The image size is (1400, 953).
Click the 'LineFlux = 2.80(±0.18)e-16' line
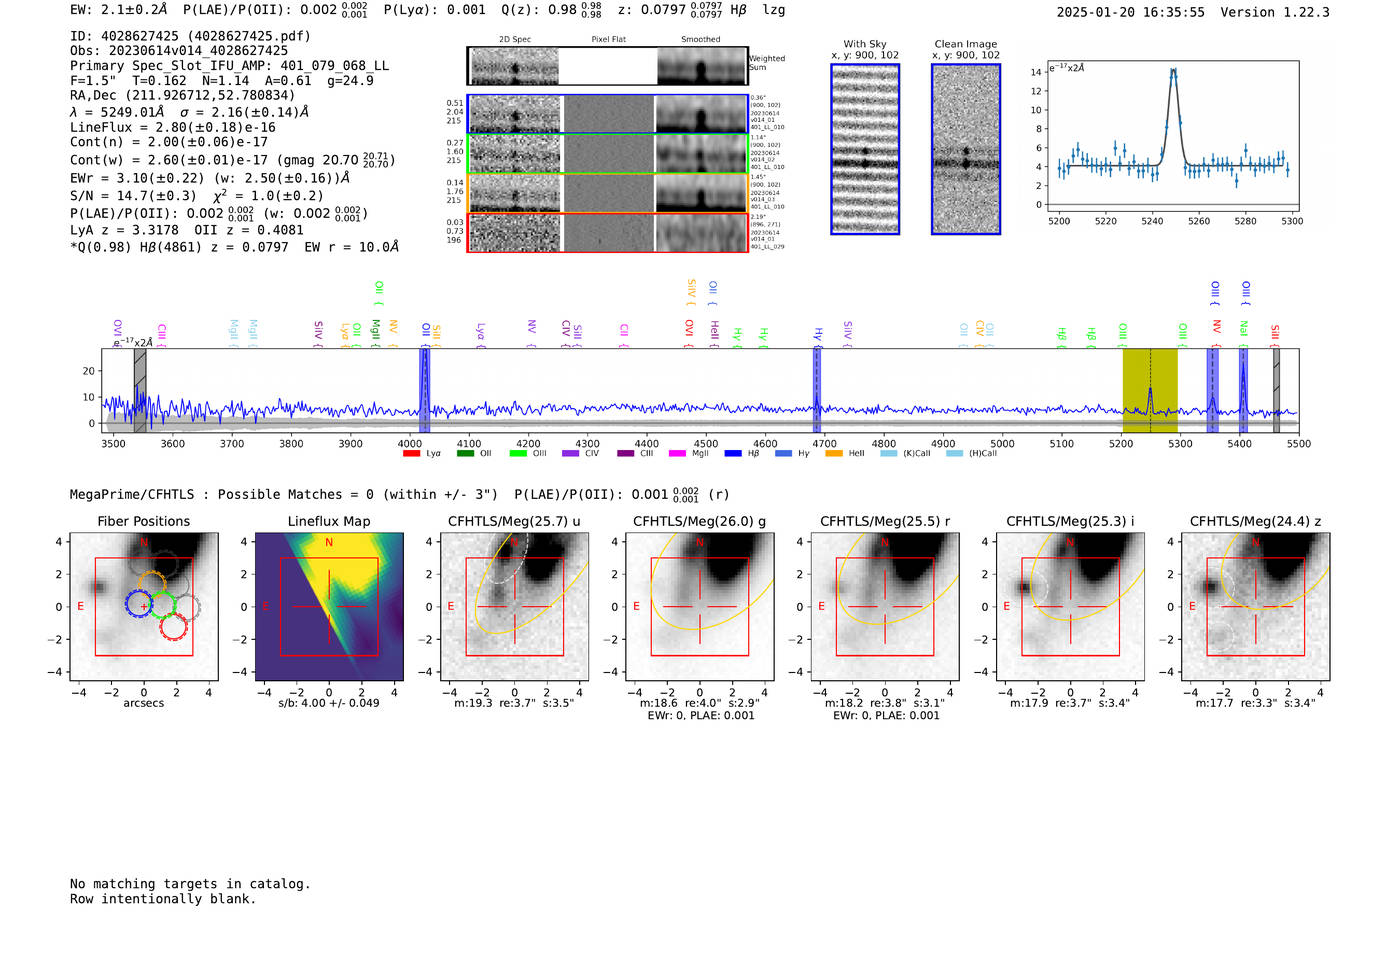(173, 127)
